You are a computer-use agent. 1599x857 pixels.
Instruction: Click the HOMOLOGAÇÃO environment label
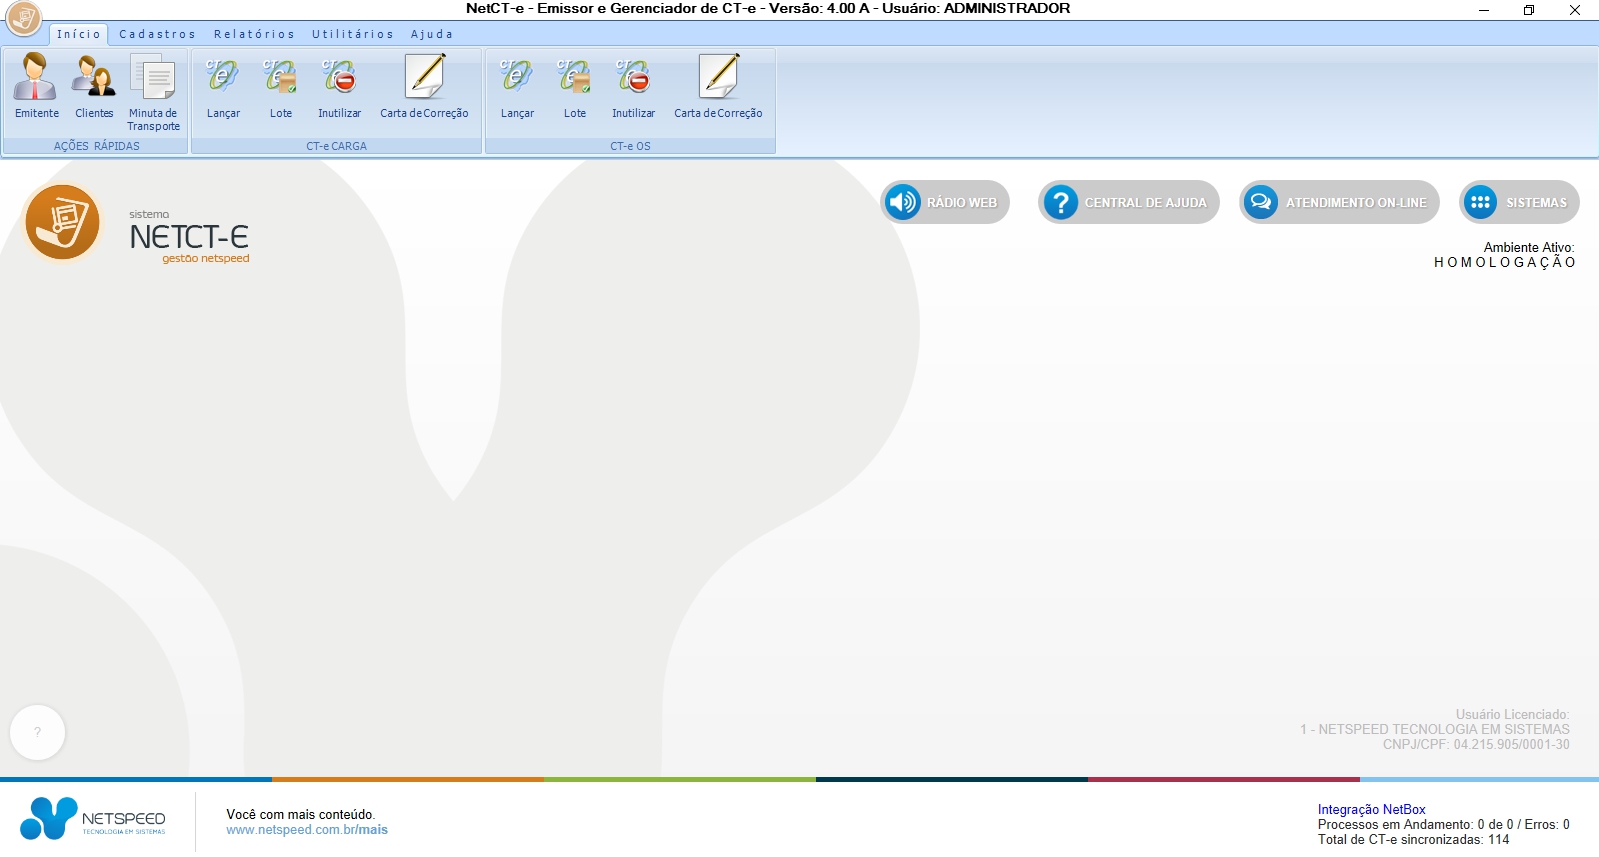(x=1505, y=263)
